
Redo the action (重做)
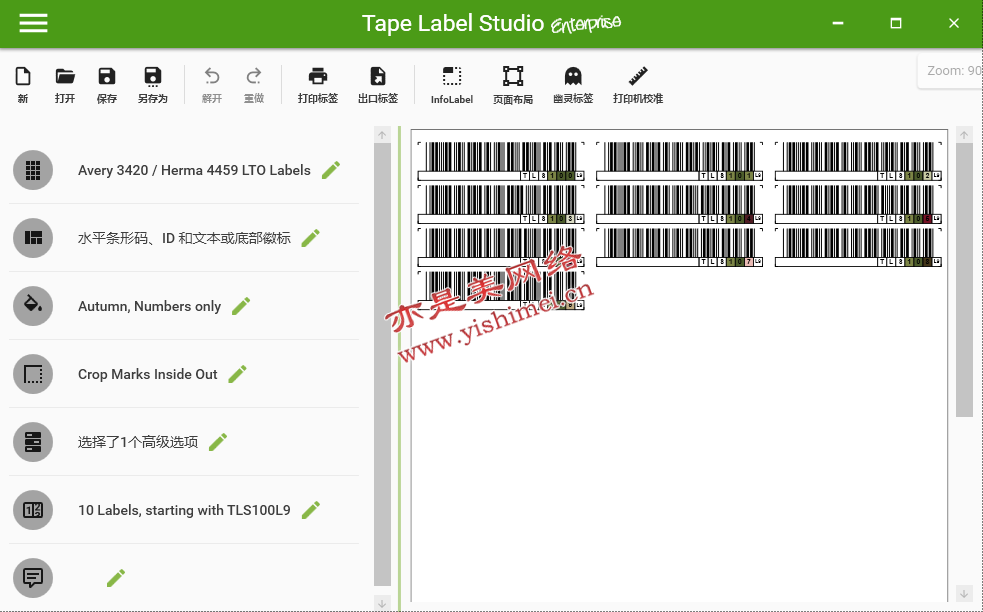[254, 85]
